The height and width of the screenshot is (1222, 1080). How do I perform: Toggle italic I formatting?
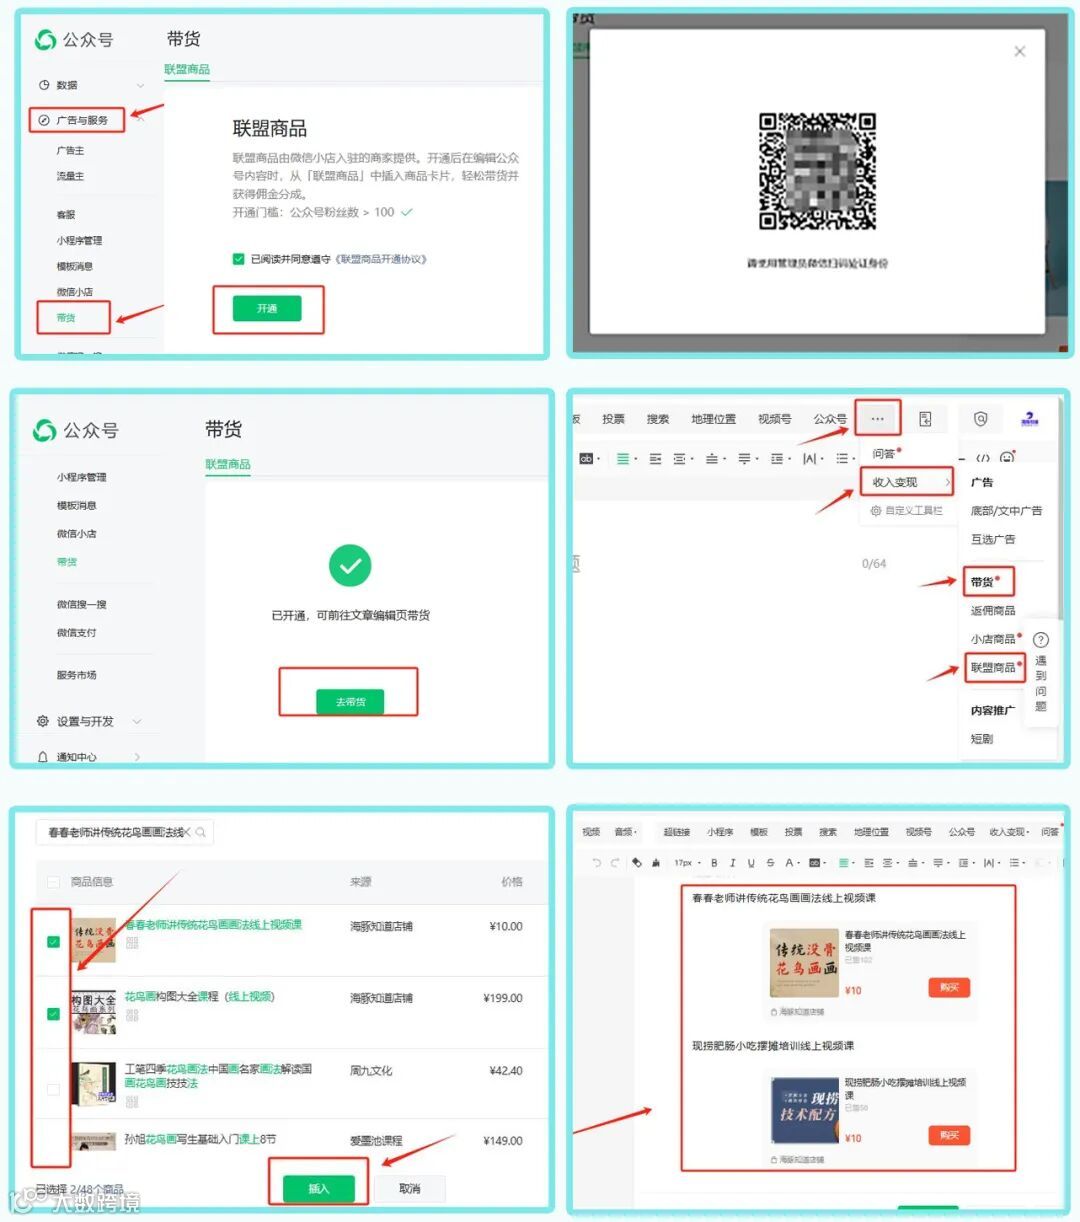point(732,862)
